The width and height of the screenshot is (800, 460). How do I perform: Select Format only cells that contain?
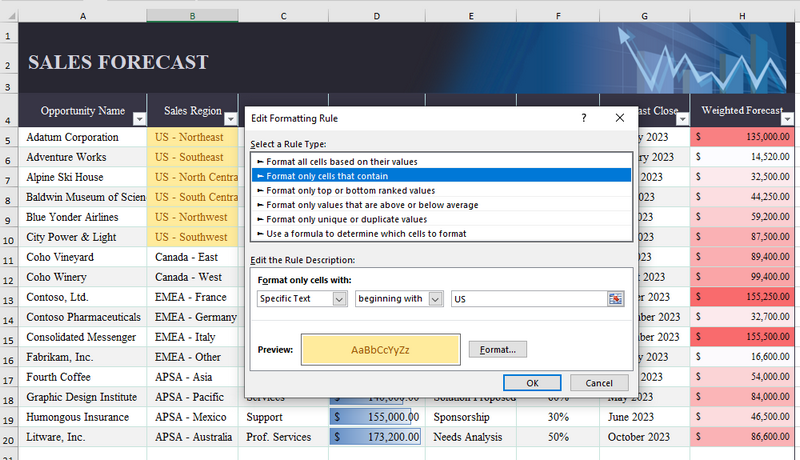pos(441,176)
